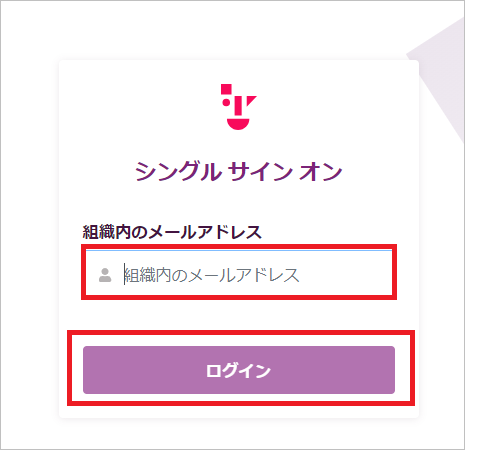Click the vertical pink bar in the logo
Image resolution: width=478 pixels, height=458 pixels.
click(238, 106)
